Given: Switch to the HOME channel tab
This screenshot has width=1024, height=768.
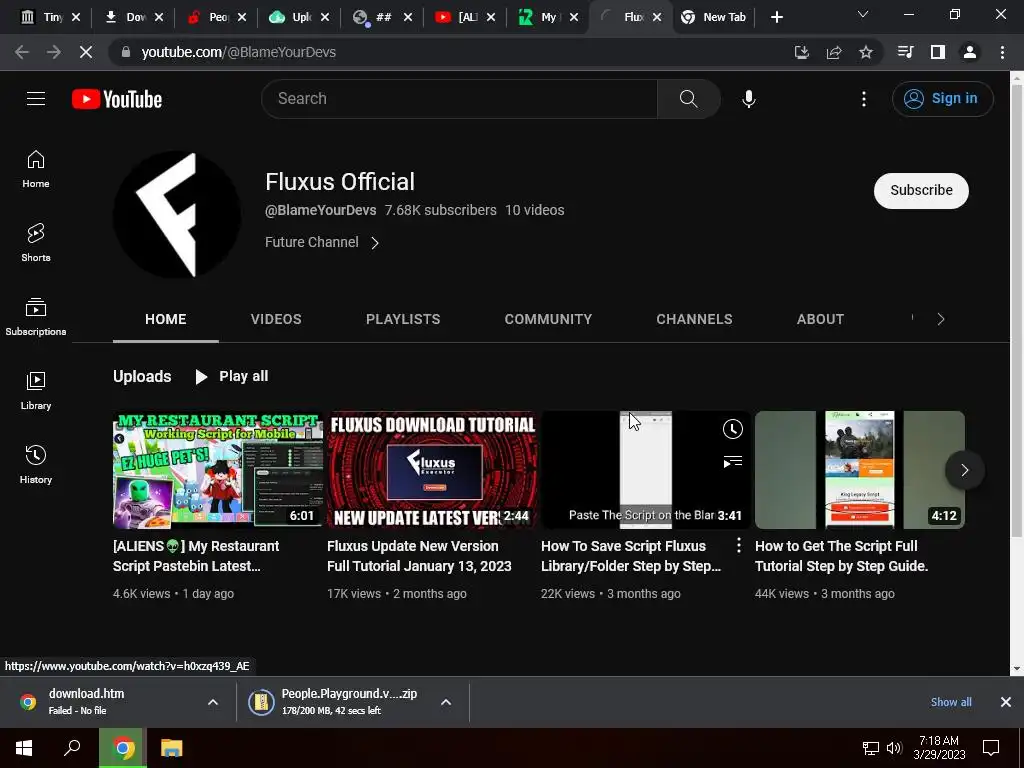Looking at the screenshot, I should (165, 319).
